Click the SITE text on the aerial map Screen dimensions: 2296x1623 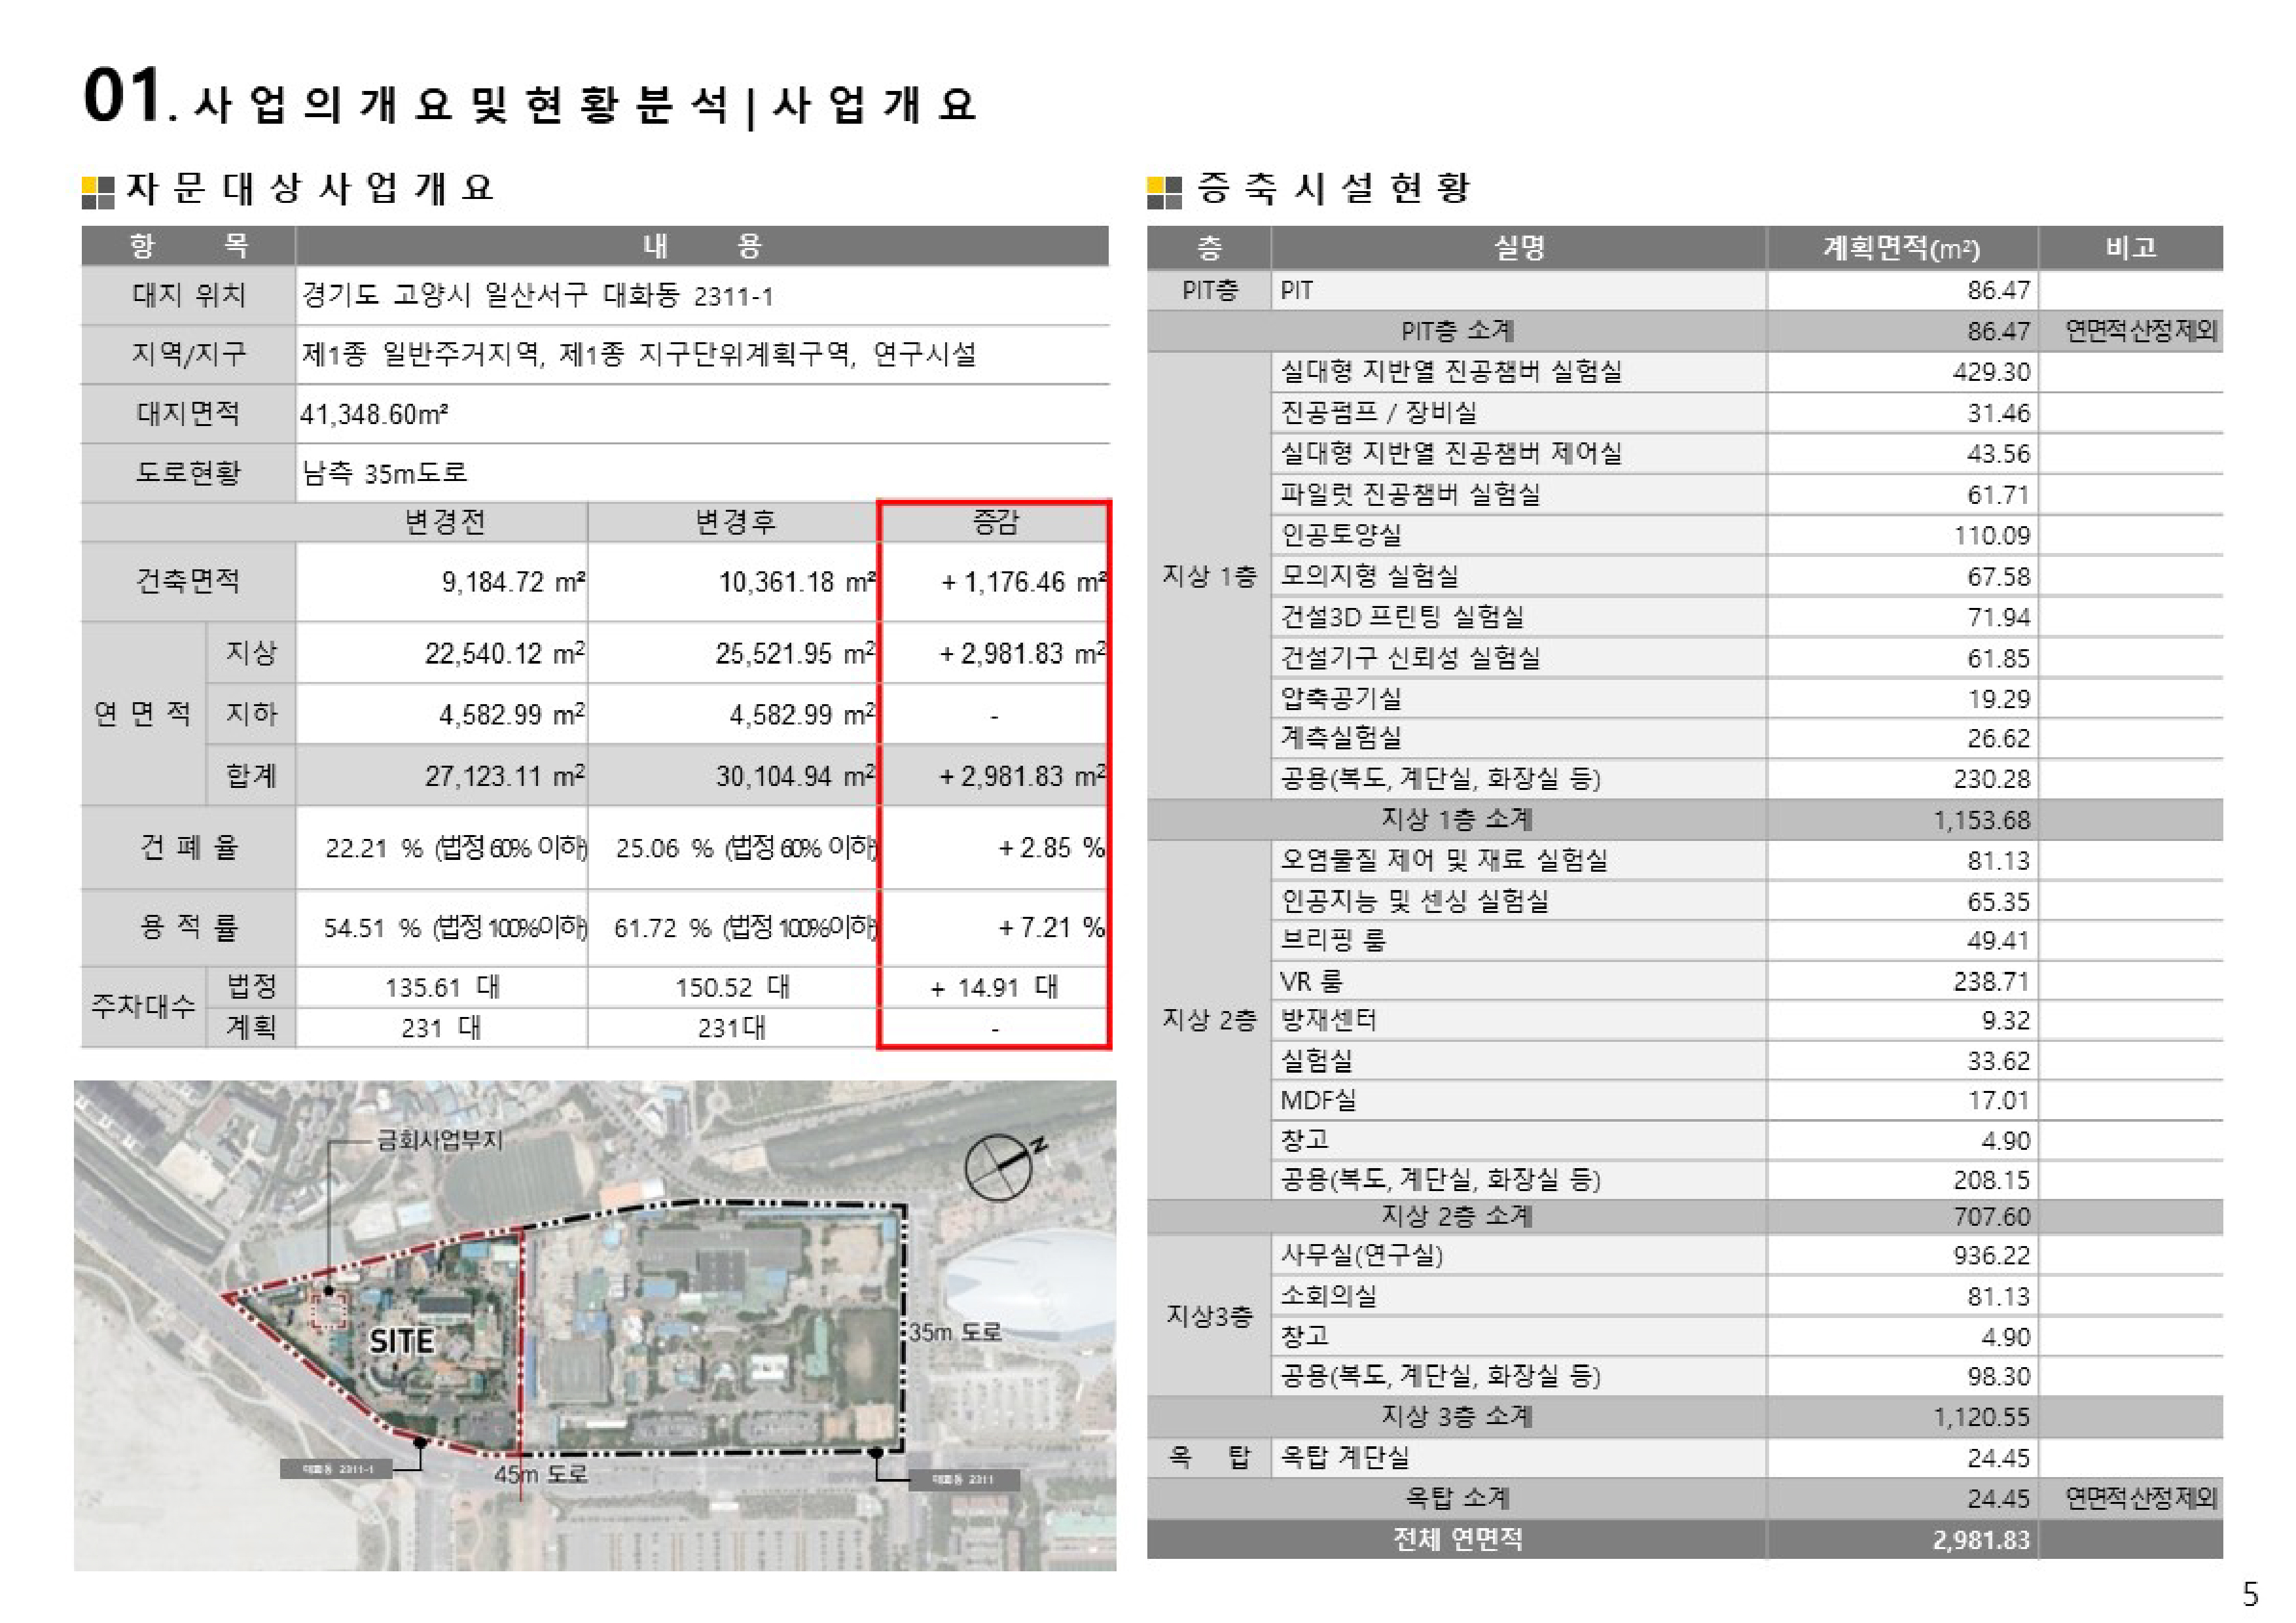click(x=401, y=1341)
